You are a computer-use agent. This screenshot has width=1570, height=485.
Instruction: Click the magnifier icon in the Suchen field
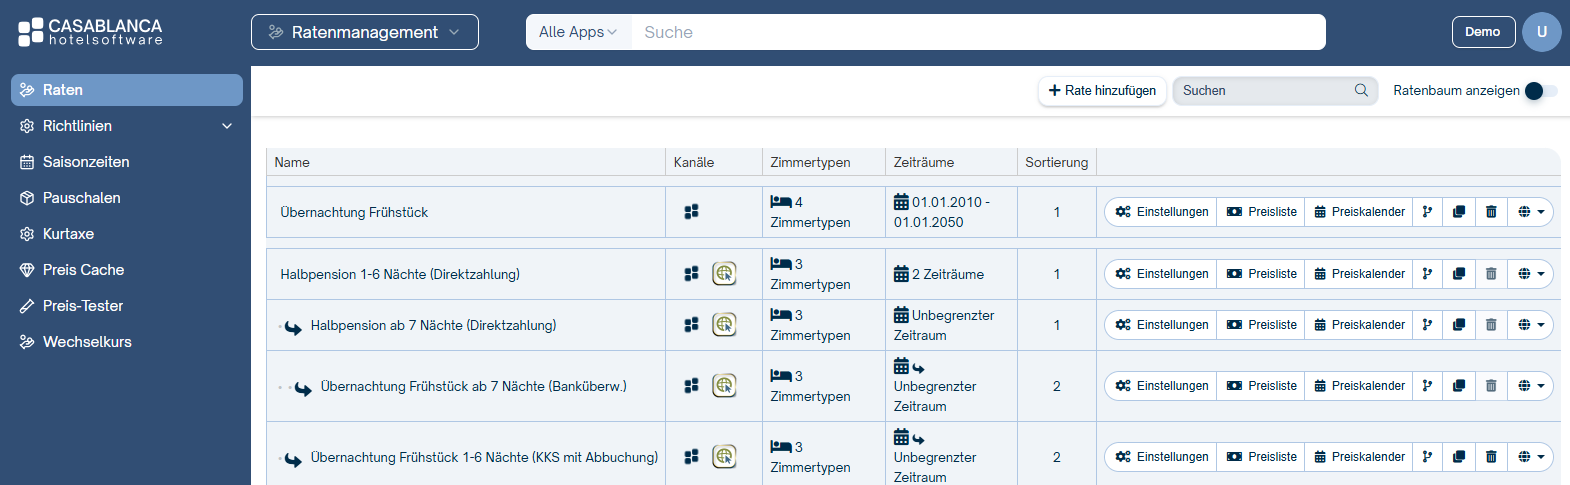pos(1361,90)
